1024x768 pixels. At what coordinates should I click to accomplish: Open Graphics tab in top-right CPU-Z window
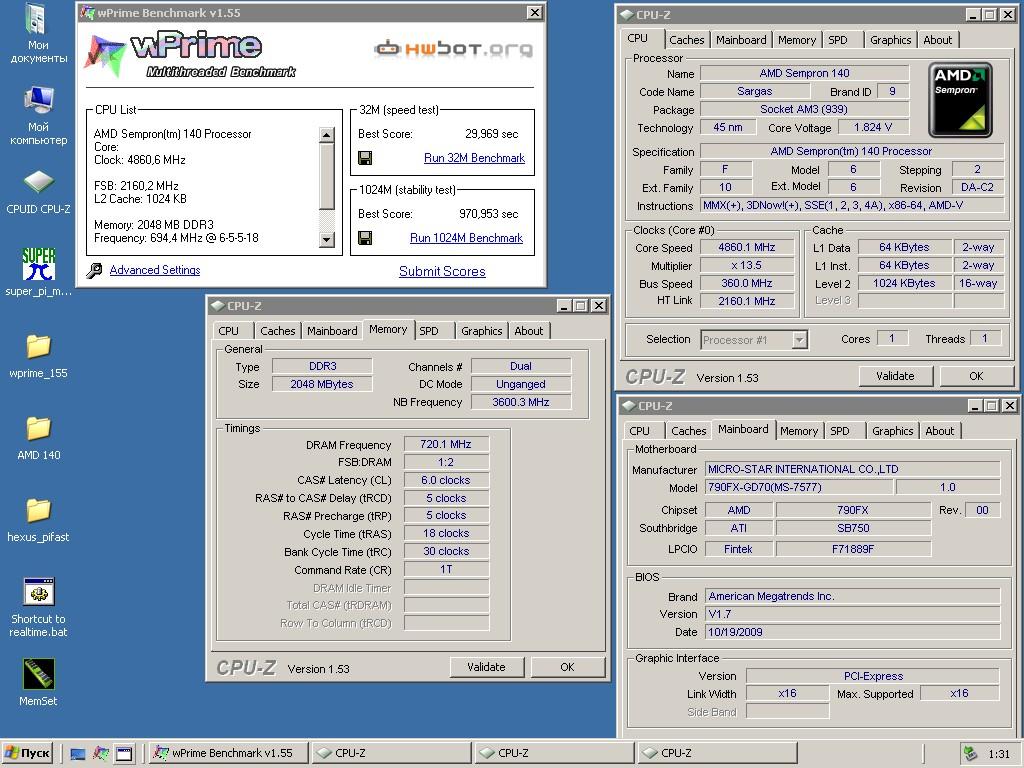[890, 40]
